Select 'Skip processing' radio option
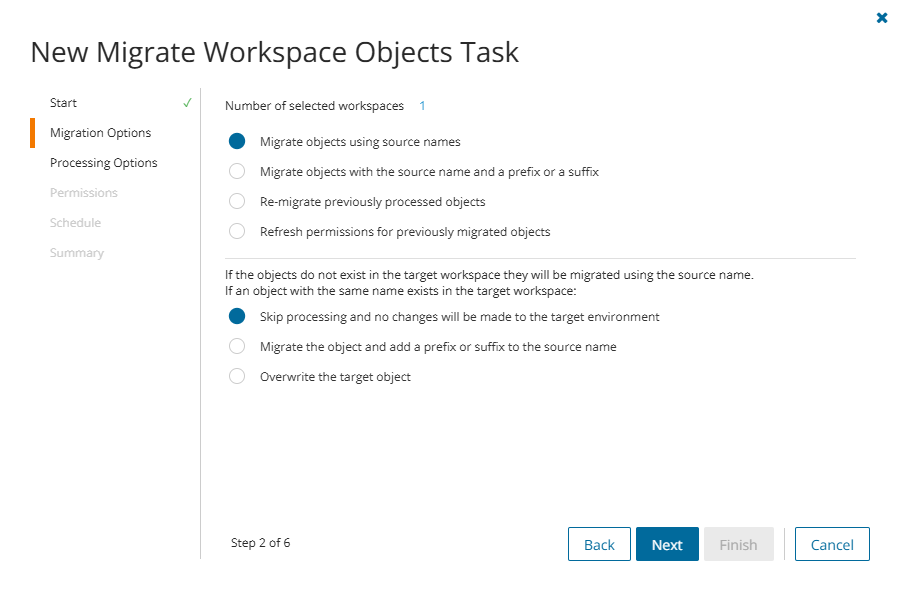The image size is (900, 591). coord(237,317)
